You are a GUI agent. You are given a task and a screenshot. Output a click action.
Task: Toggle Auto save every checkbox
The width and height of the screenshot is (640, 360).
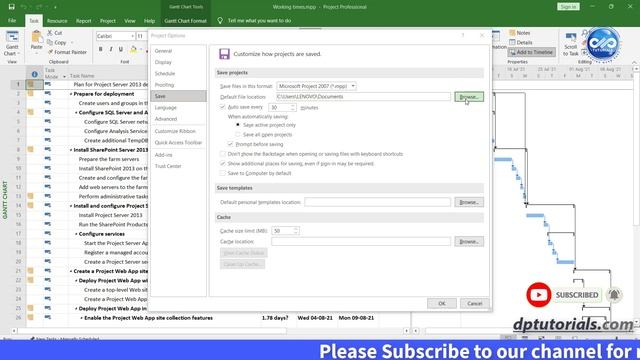222,107
